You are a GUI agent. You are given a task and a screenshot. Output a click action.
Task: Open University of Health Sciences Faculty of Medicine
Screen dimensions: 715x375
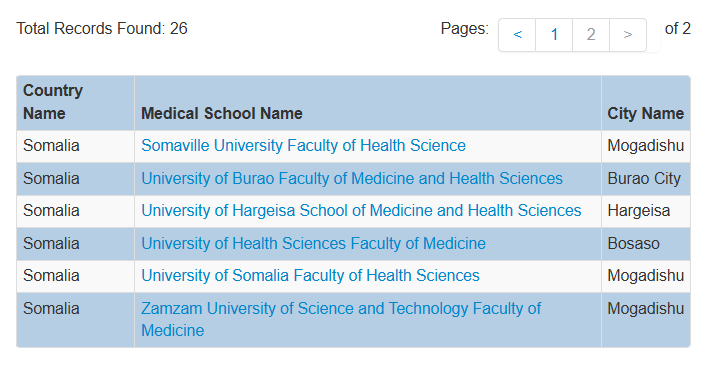click(x=313, y=243)
